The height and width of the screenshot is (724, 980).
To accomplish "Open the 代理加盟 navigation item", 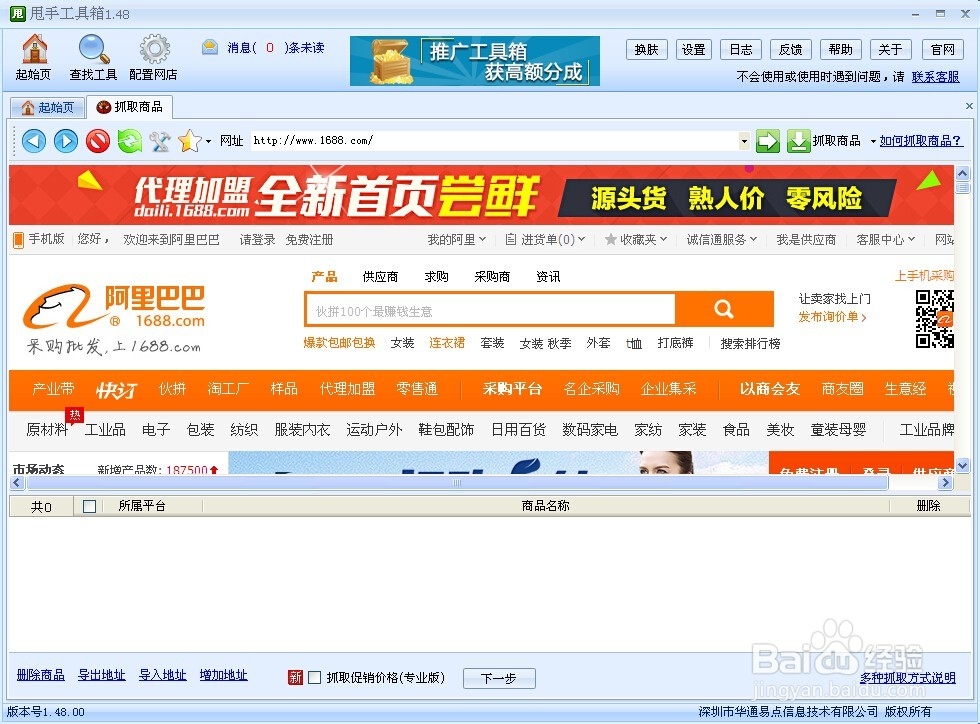I will click(348, 389).
